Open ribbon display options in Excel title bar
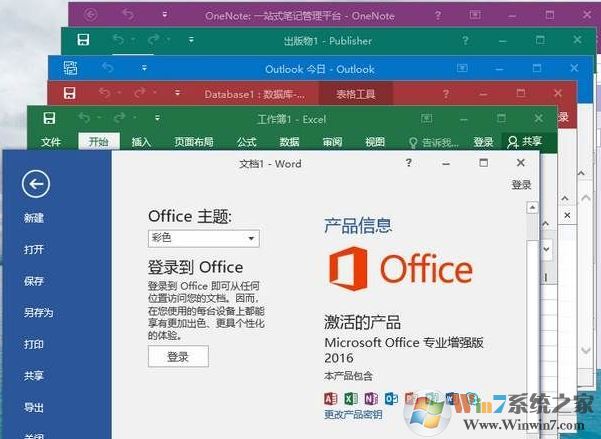This screenshot has height=439, width=601. (427, 118)
